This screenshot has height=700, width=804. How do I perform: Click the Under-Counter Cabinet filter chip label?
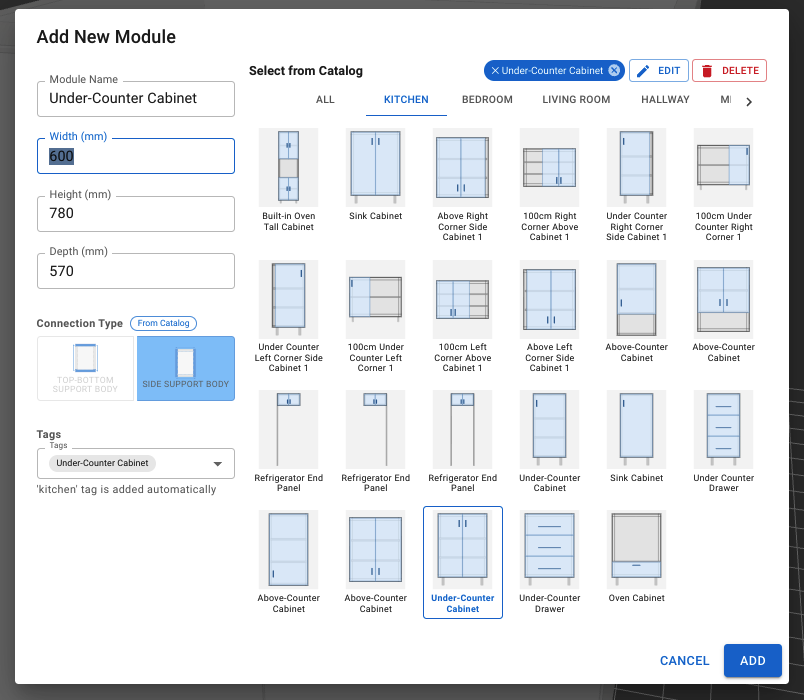[552, 71]
